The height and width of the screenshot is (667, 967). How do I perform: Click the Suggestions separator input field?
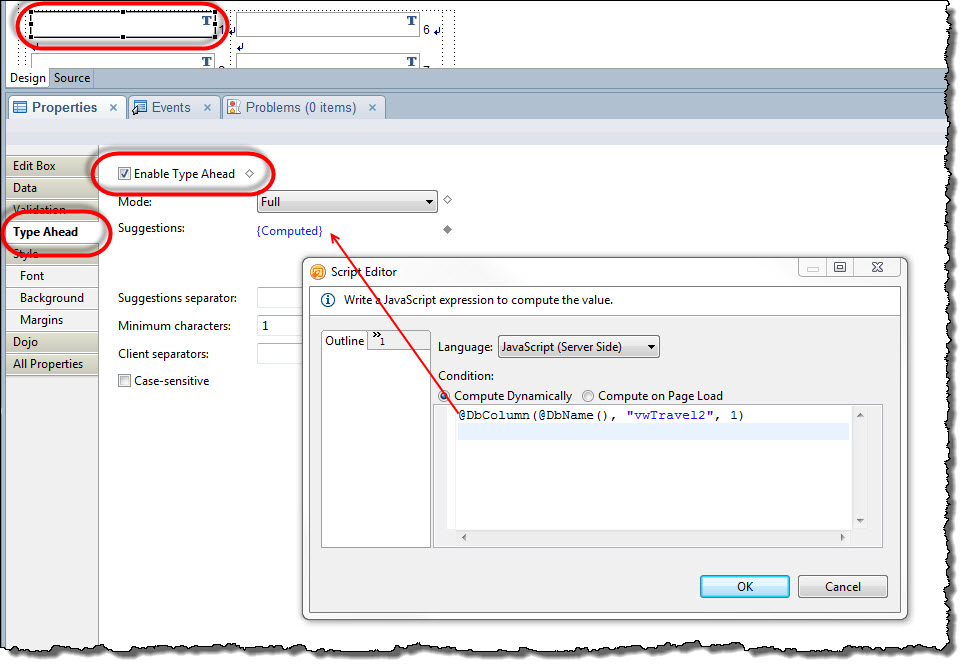click(280, 298)
